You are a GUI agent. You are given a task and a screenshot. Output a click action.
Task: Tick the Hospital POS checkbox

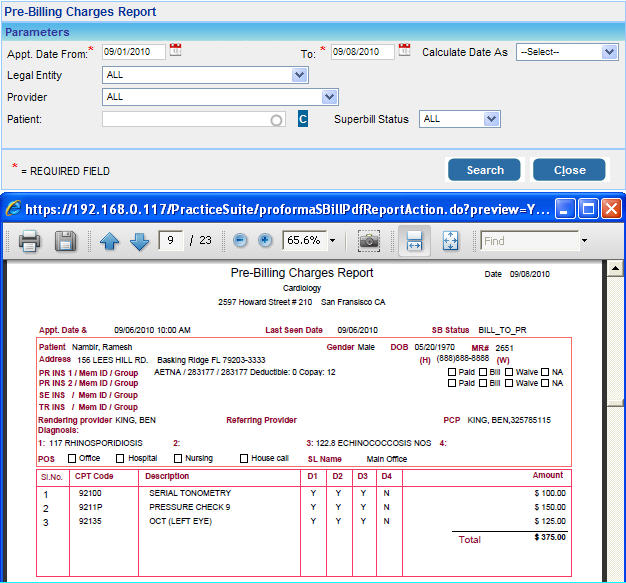[120, 458]
